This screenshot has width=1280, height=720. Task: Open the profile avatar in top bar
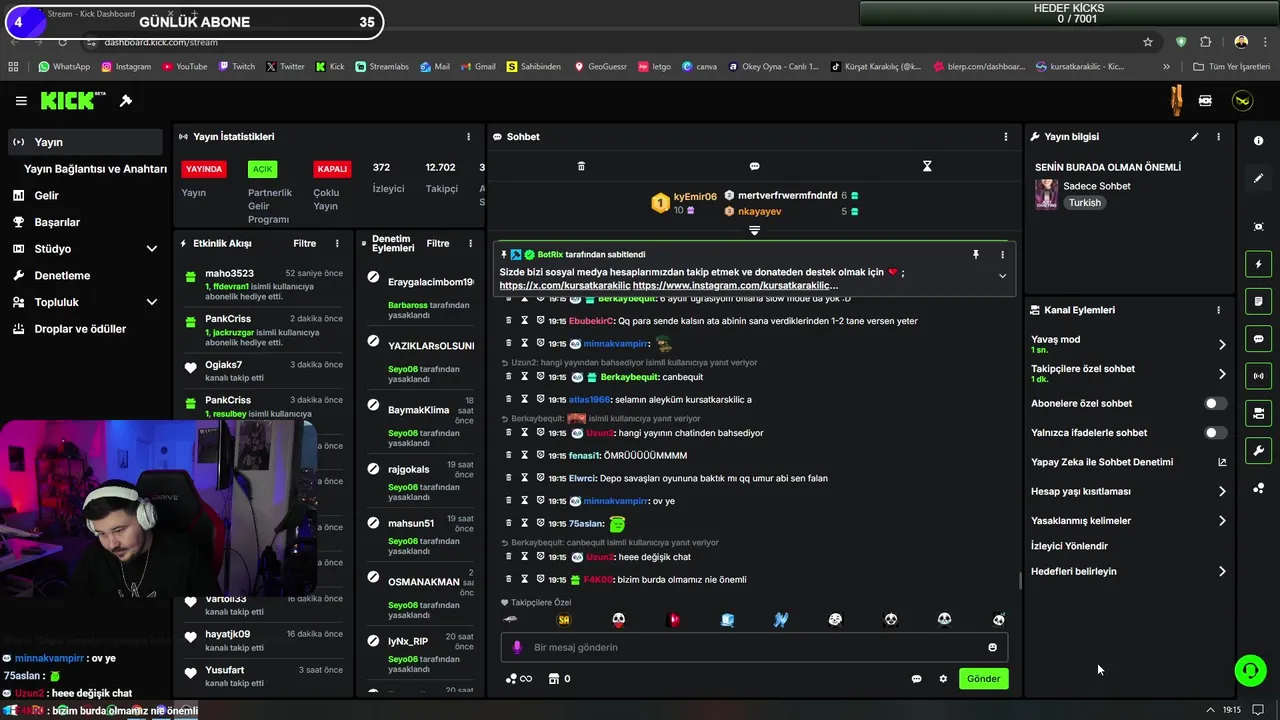[x=1242, y=101]
